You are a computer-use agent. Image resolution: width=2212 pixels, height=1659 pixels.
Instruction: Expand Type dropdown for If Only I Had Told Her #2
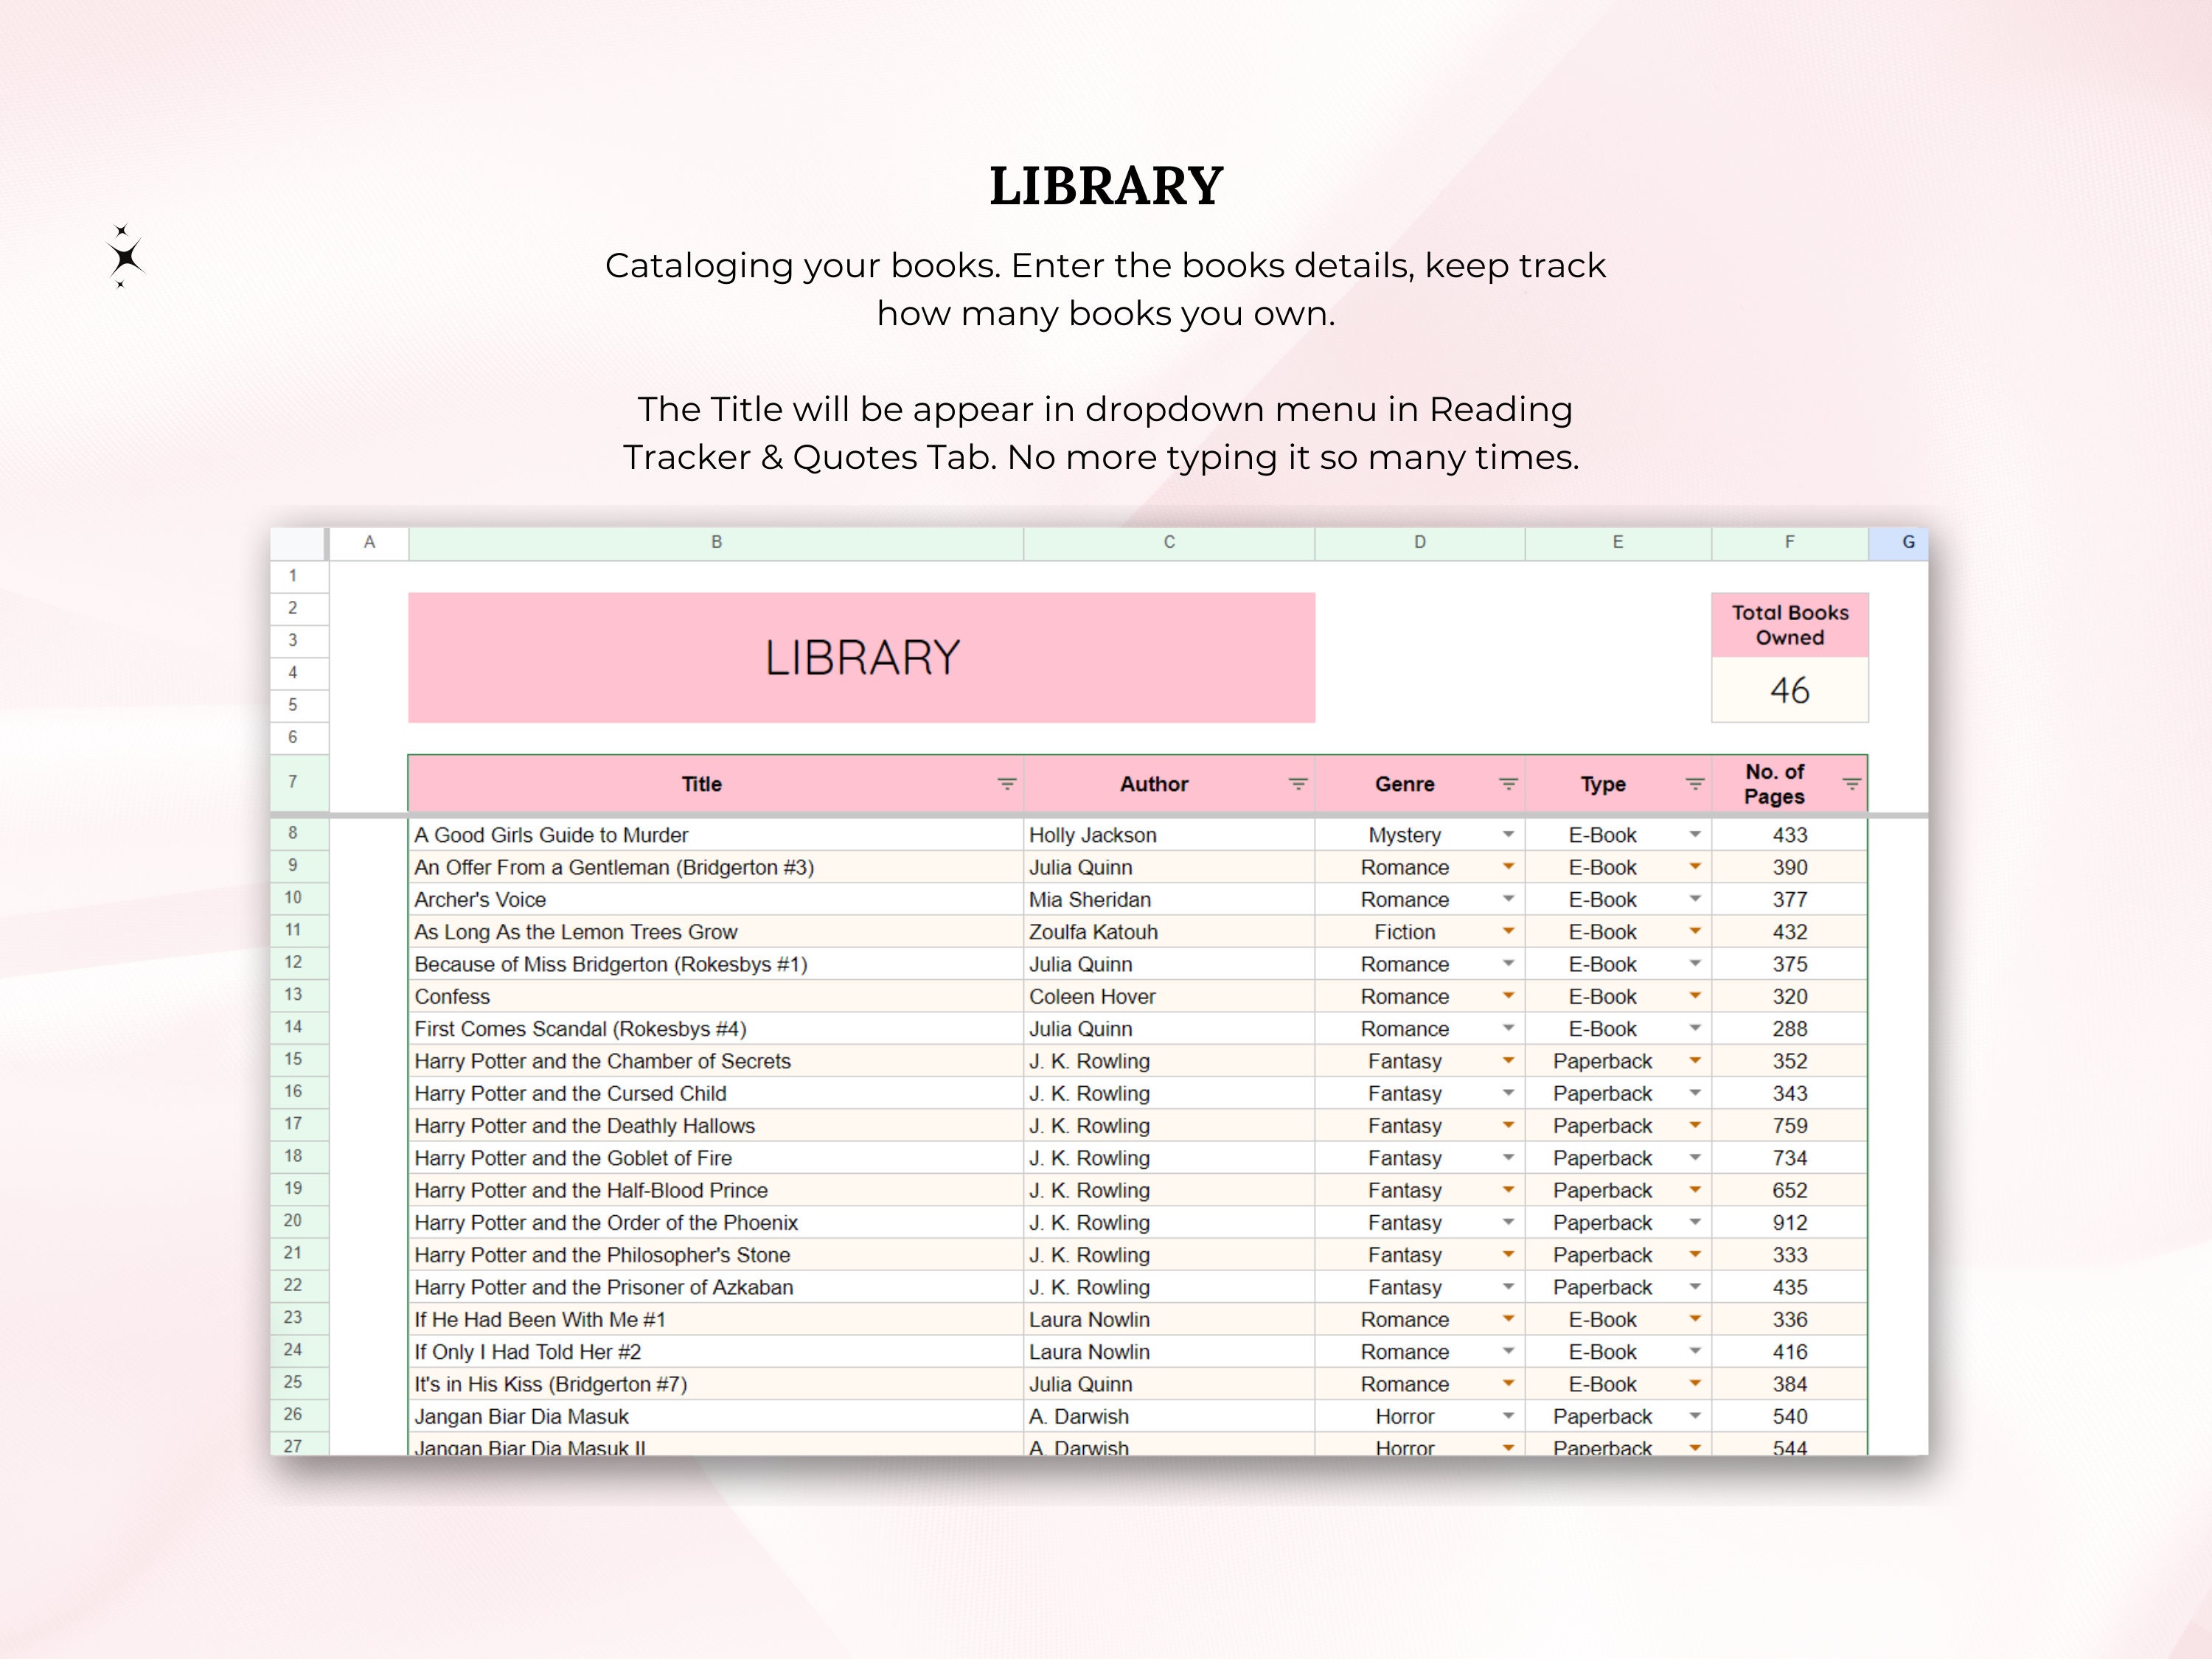click(1694, 1351)
